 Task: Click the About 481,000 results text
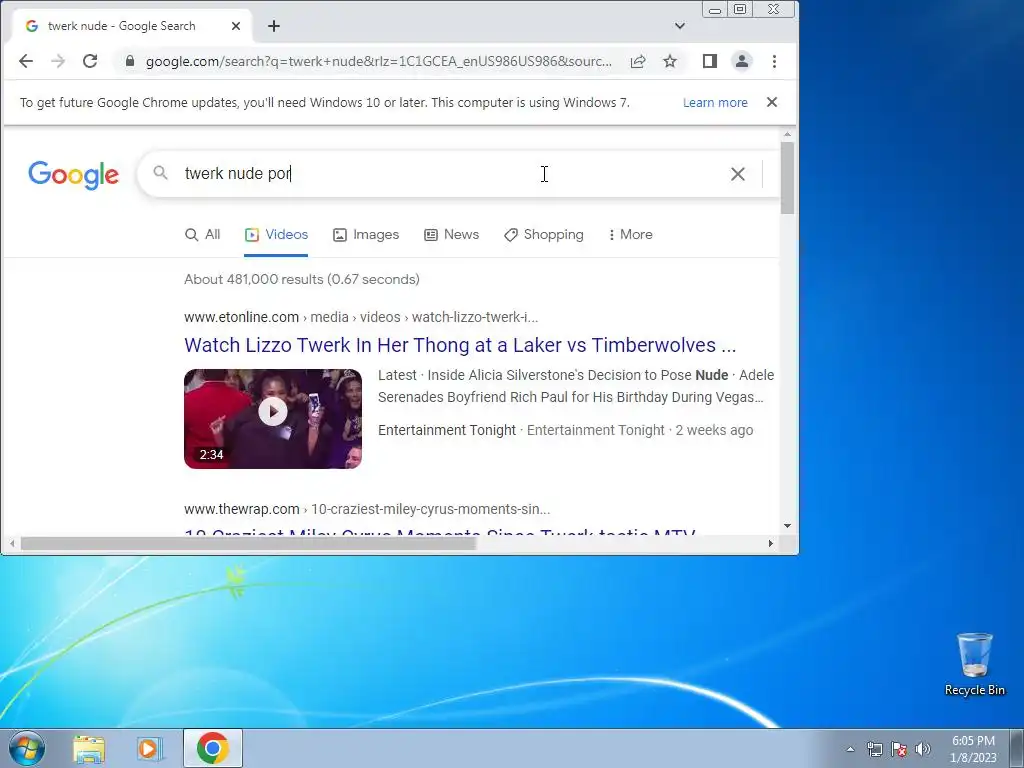click(302, 280)
